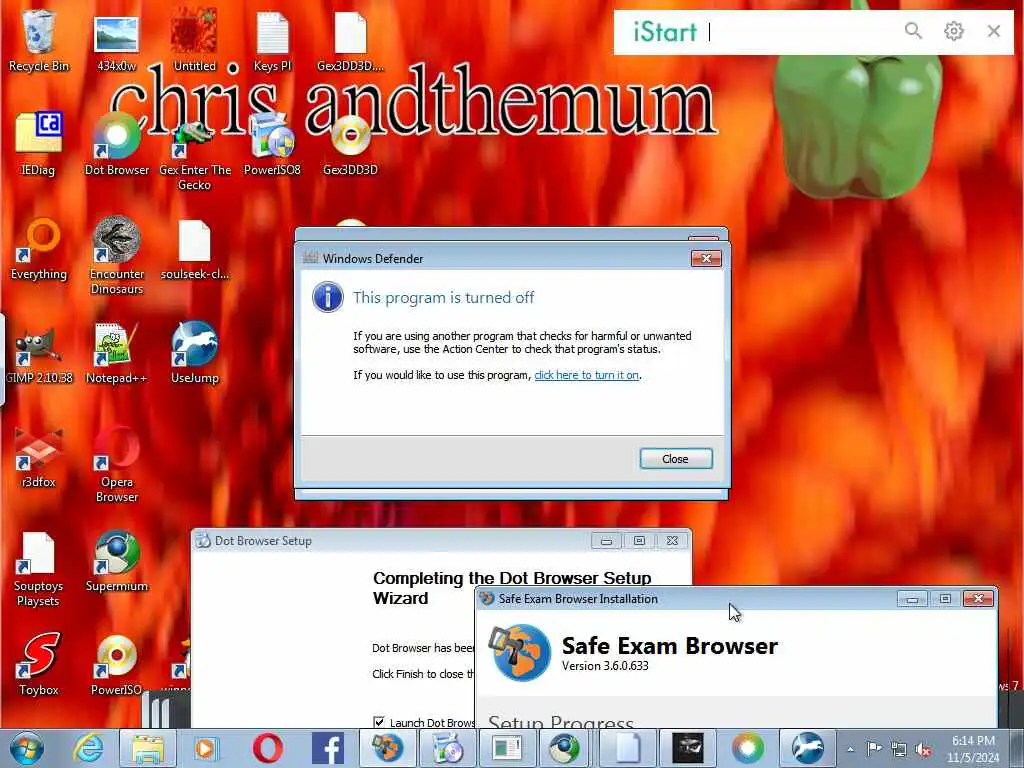Open Windows Explorer from taskbar

click(148, 748)
